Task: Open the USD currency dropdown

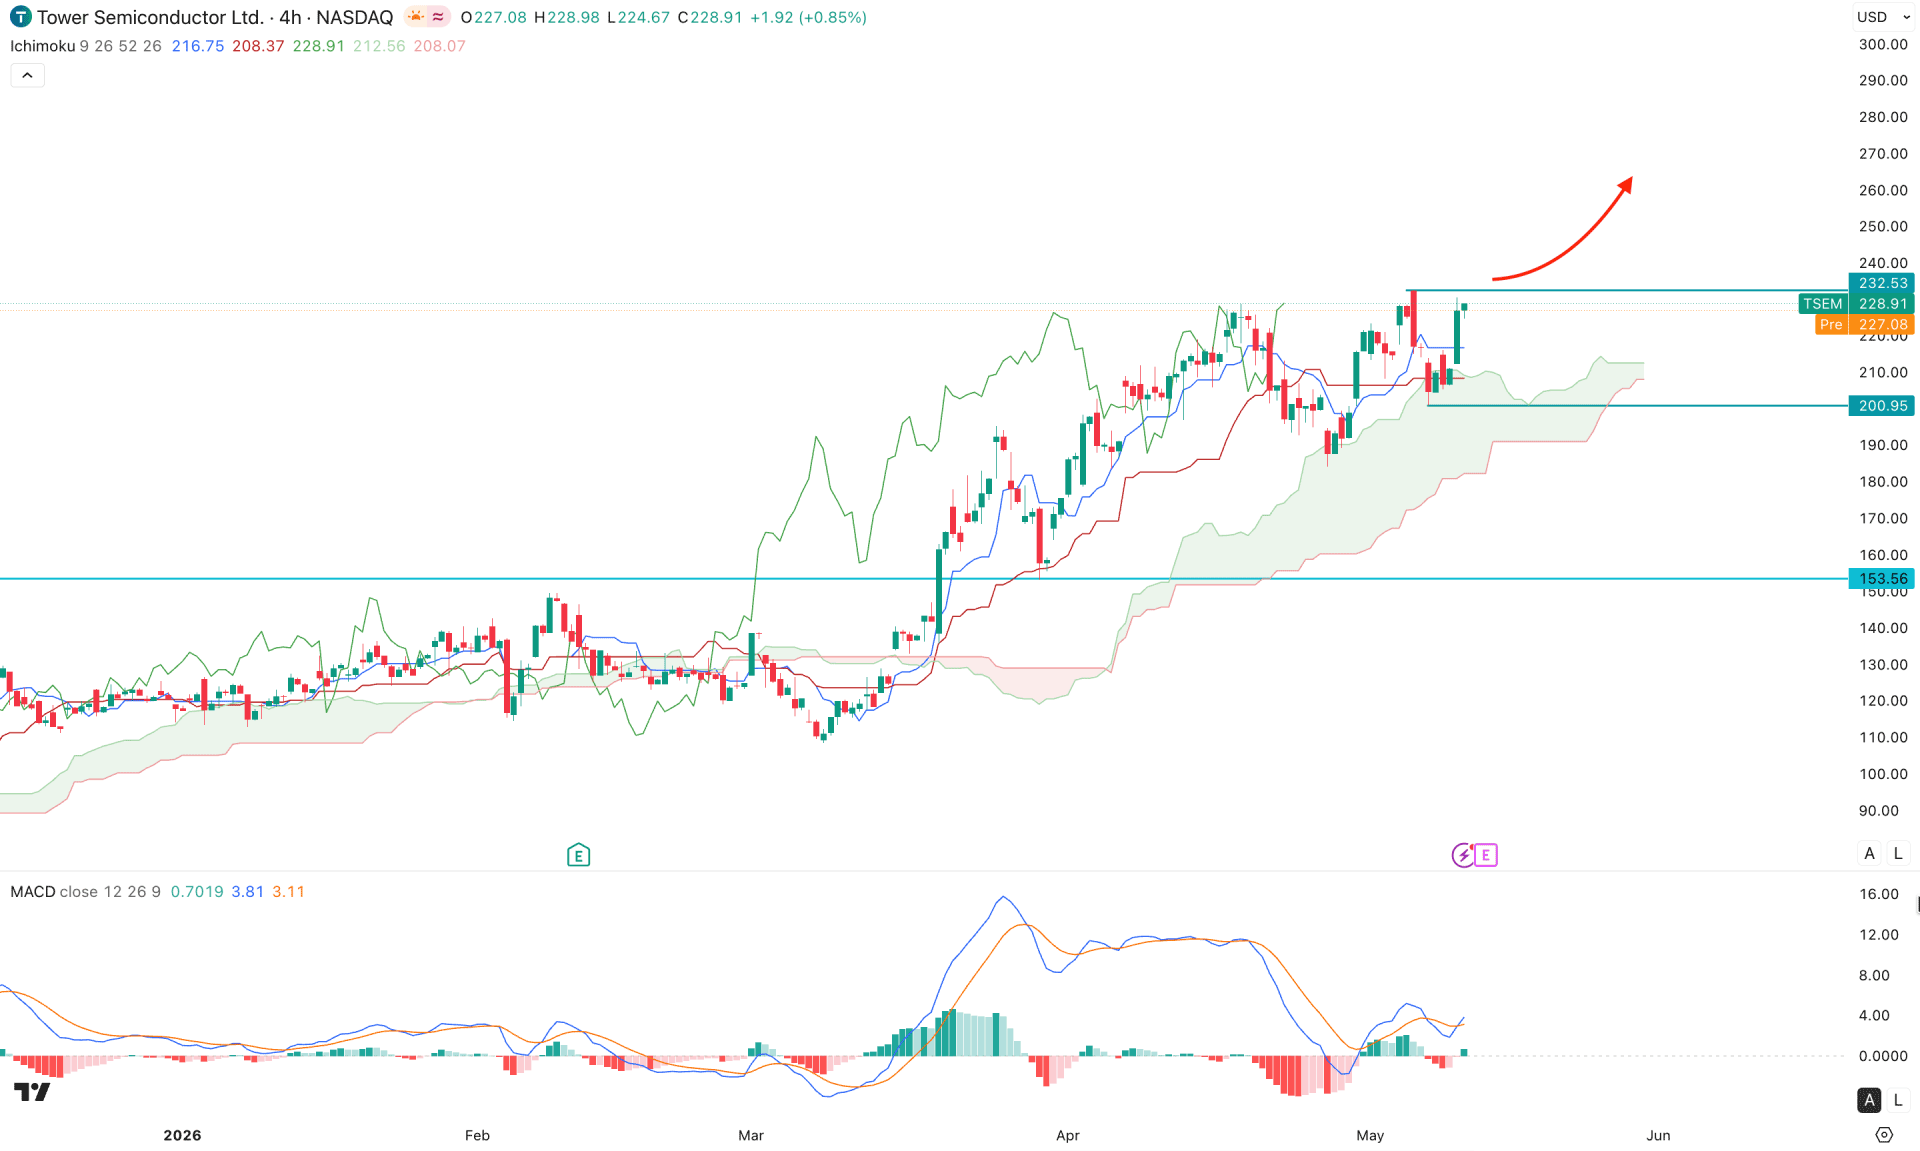Action: pos(1884,17)
